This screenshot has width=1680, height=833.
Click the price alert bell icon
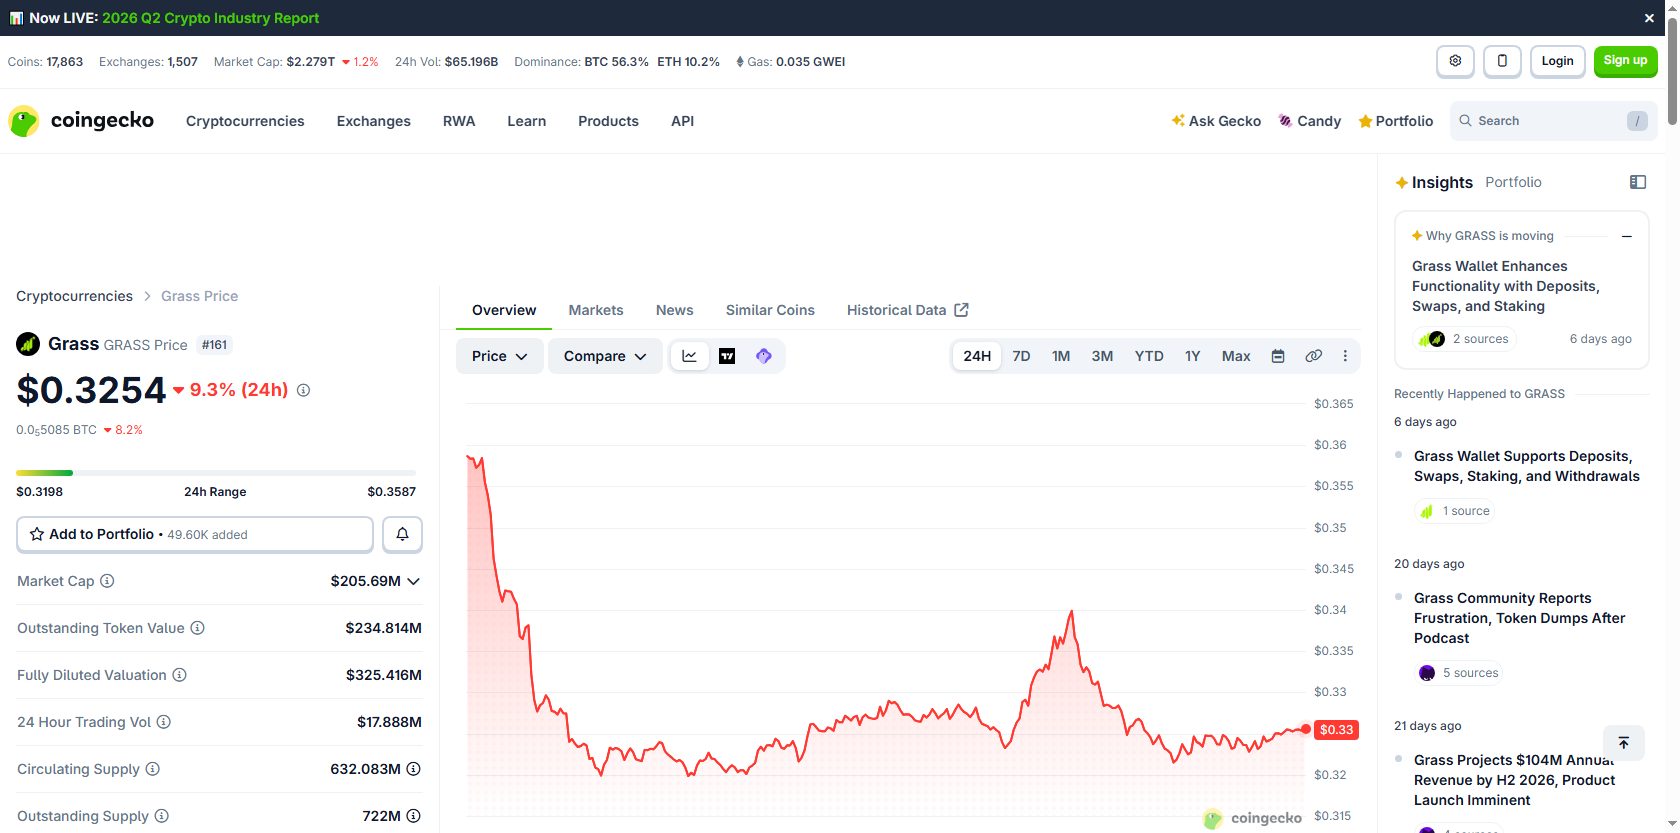coord(402,535)
